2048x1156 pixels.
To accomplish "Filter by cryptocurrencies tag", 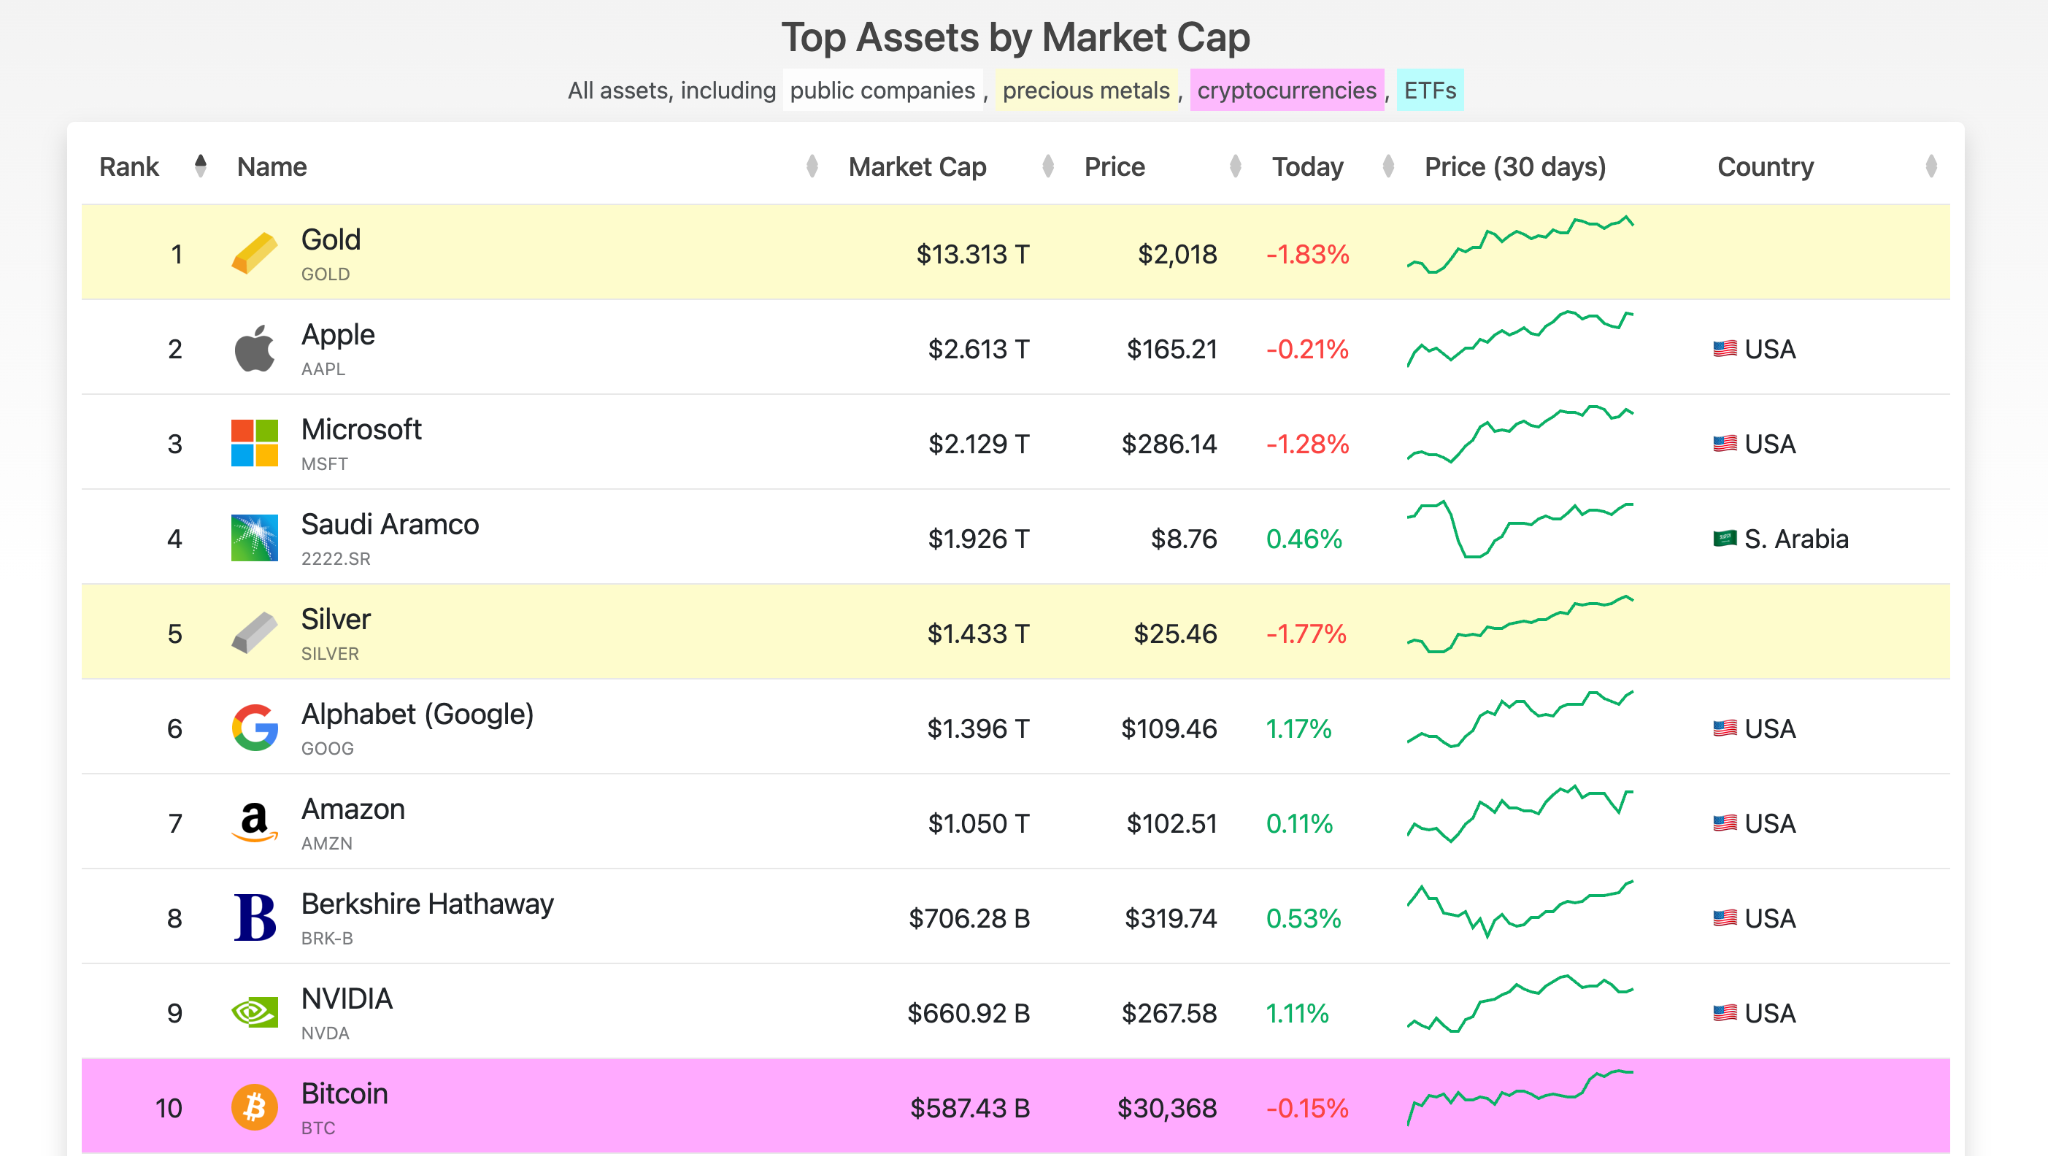I will pyautogui.click(x=1286, y=91).
